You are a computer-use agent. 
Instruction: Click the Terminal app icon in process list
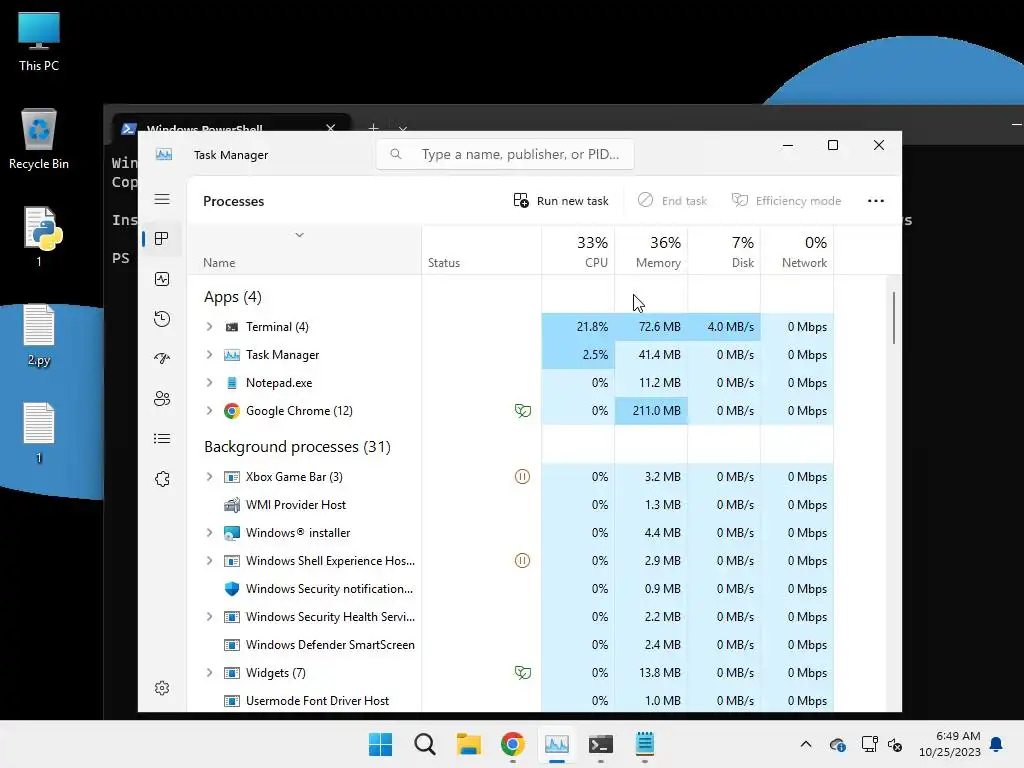pyautogui.click(x=232, y=327)
